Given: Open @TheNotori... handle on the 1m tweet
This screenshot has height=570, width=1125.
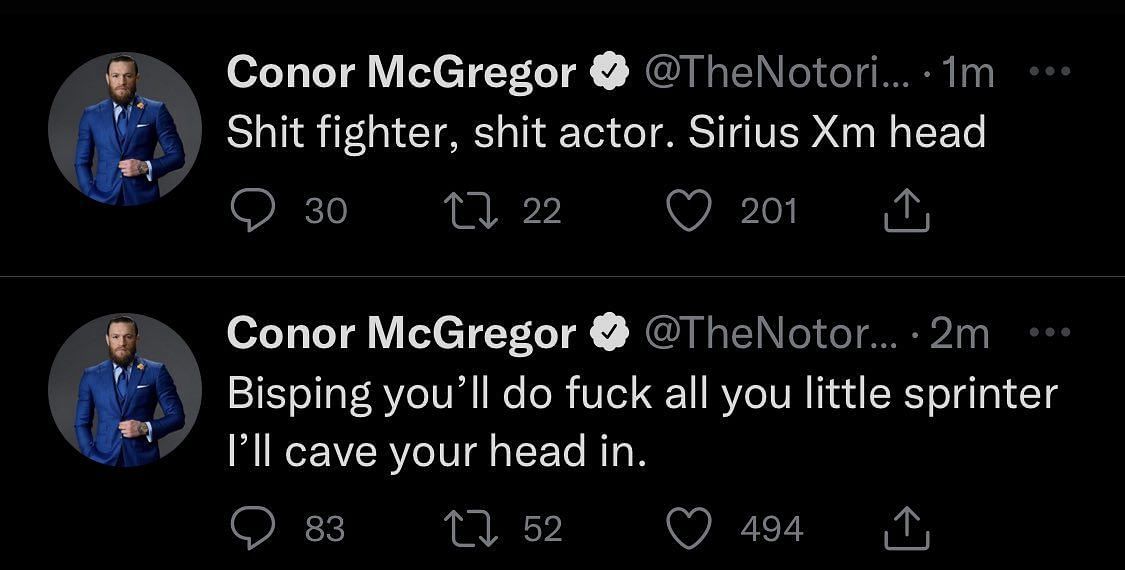Looking at the screenshot, I should (777, 72).
